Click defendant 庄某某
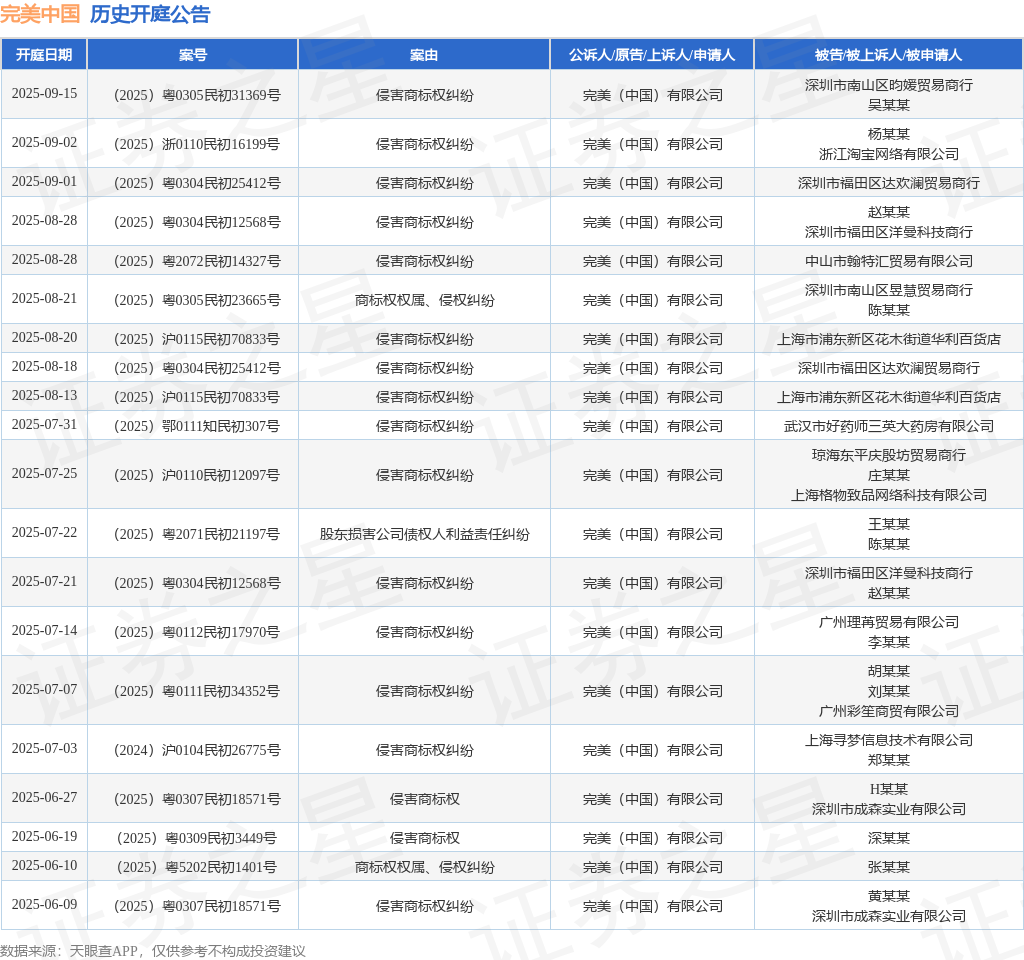Screen dimensions: 1024x960 889,475
